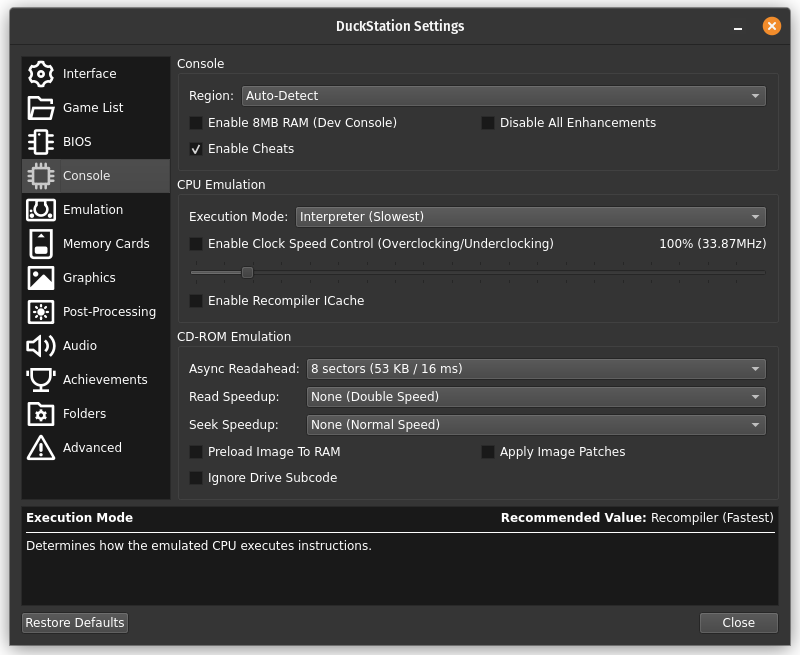Click the clock speed slider handle
Screen dimensions: 800x655
(247, 272)
